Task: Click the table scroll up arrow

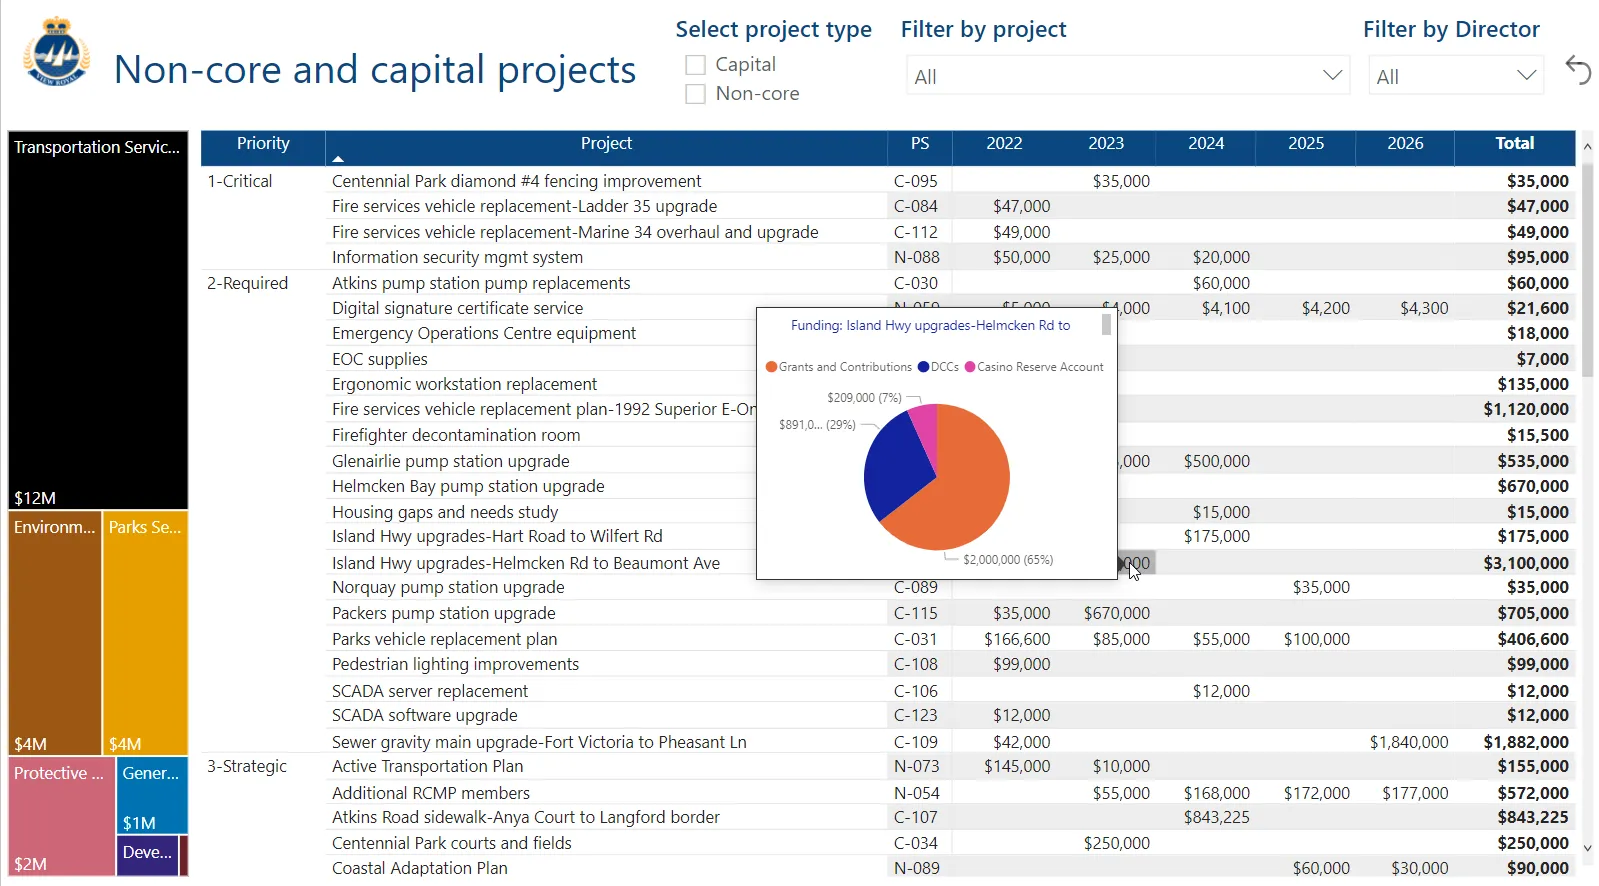Action: (1587, 147)
